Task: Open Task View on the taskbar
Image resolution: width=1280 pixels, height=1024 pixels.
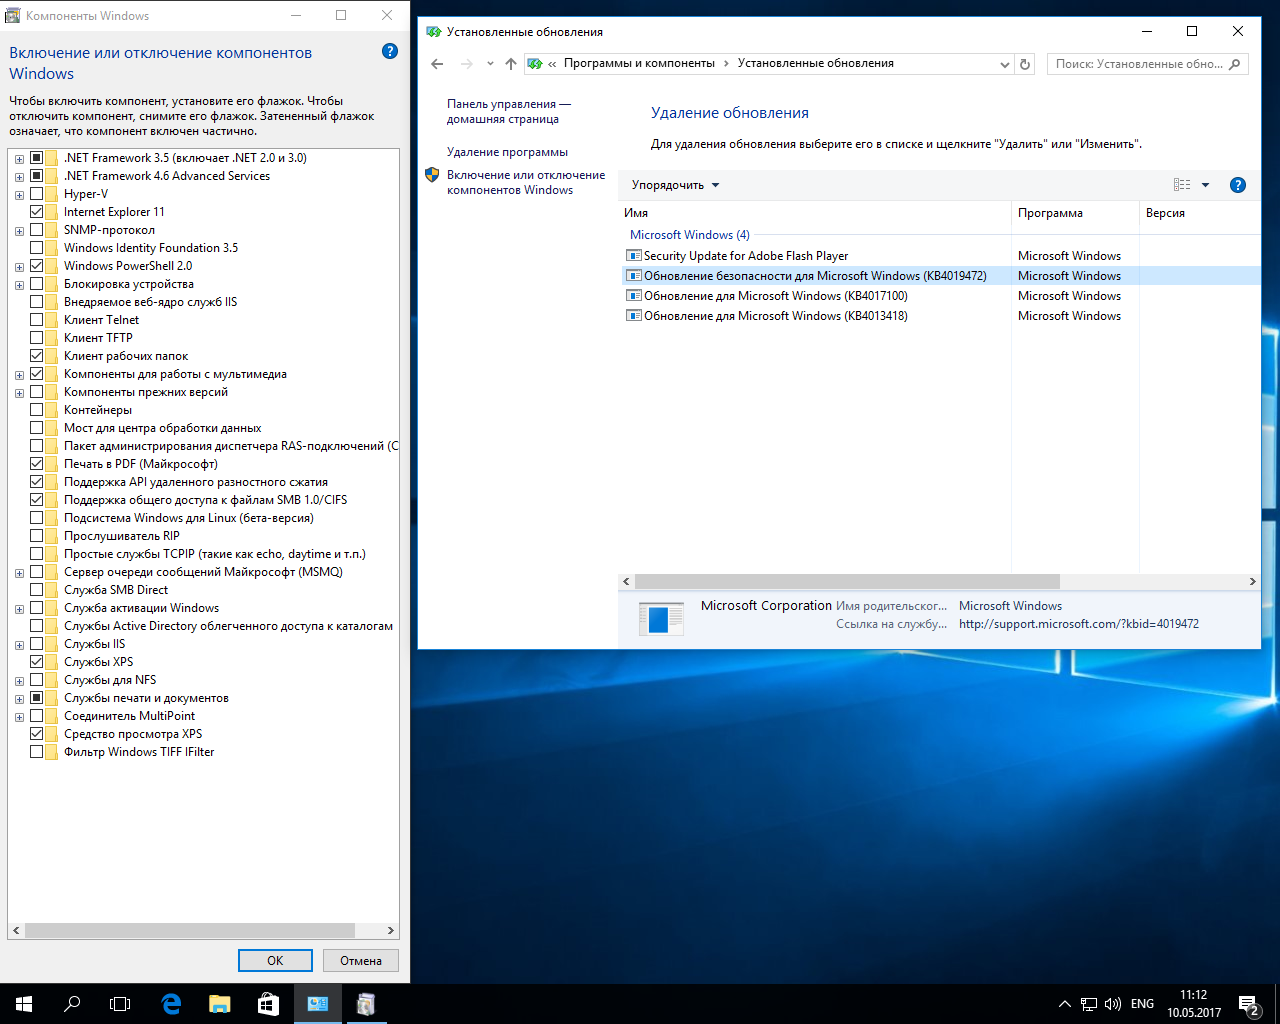Action: pyautogui.click(x=120, y=1004)
